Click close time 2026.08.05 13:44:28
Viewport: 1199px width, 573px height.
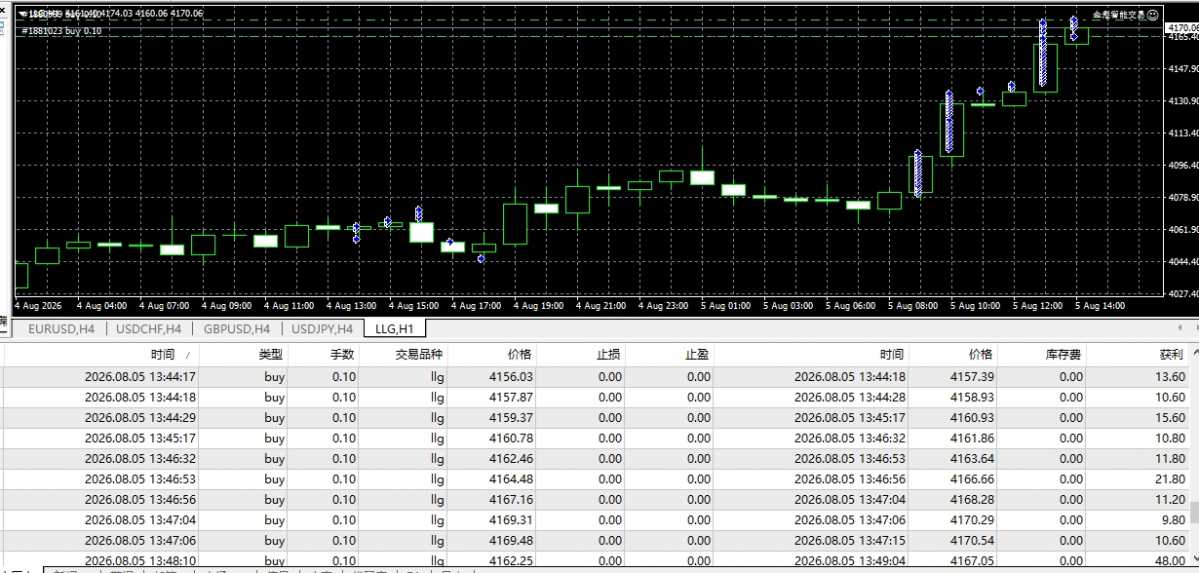[x=850, y=397]
